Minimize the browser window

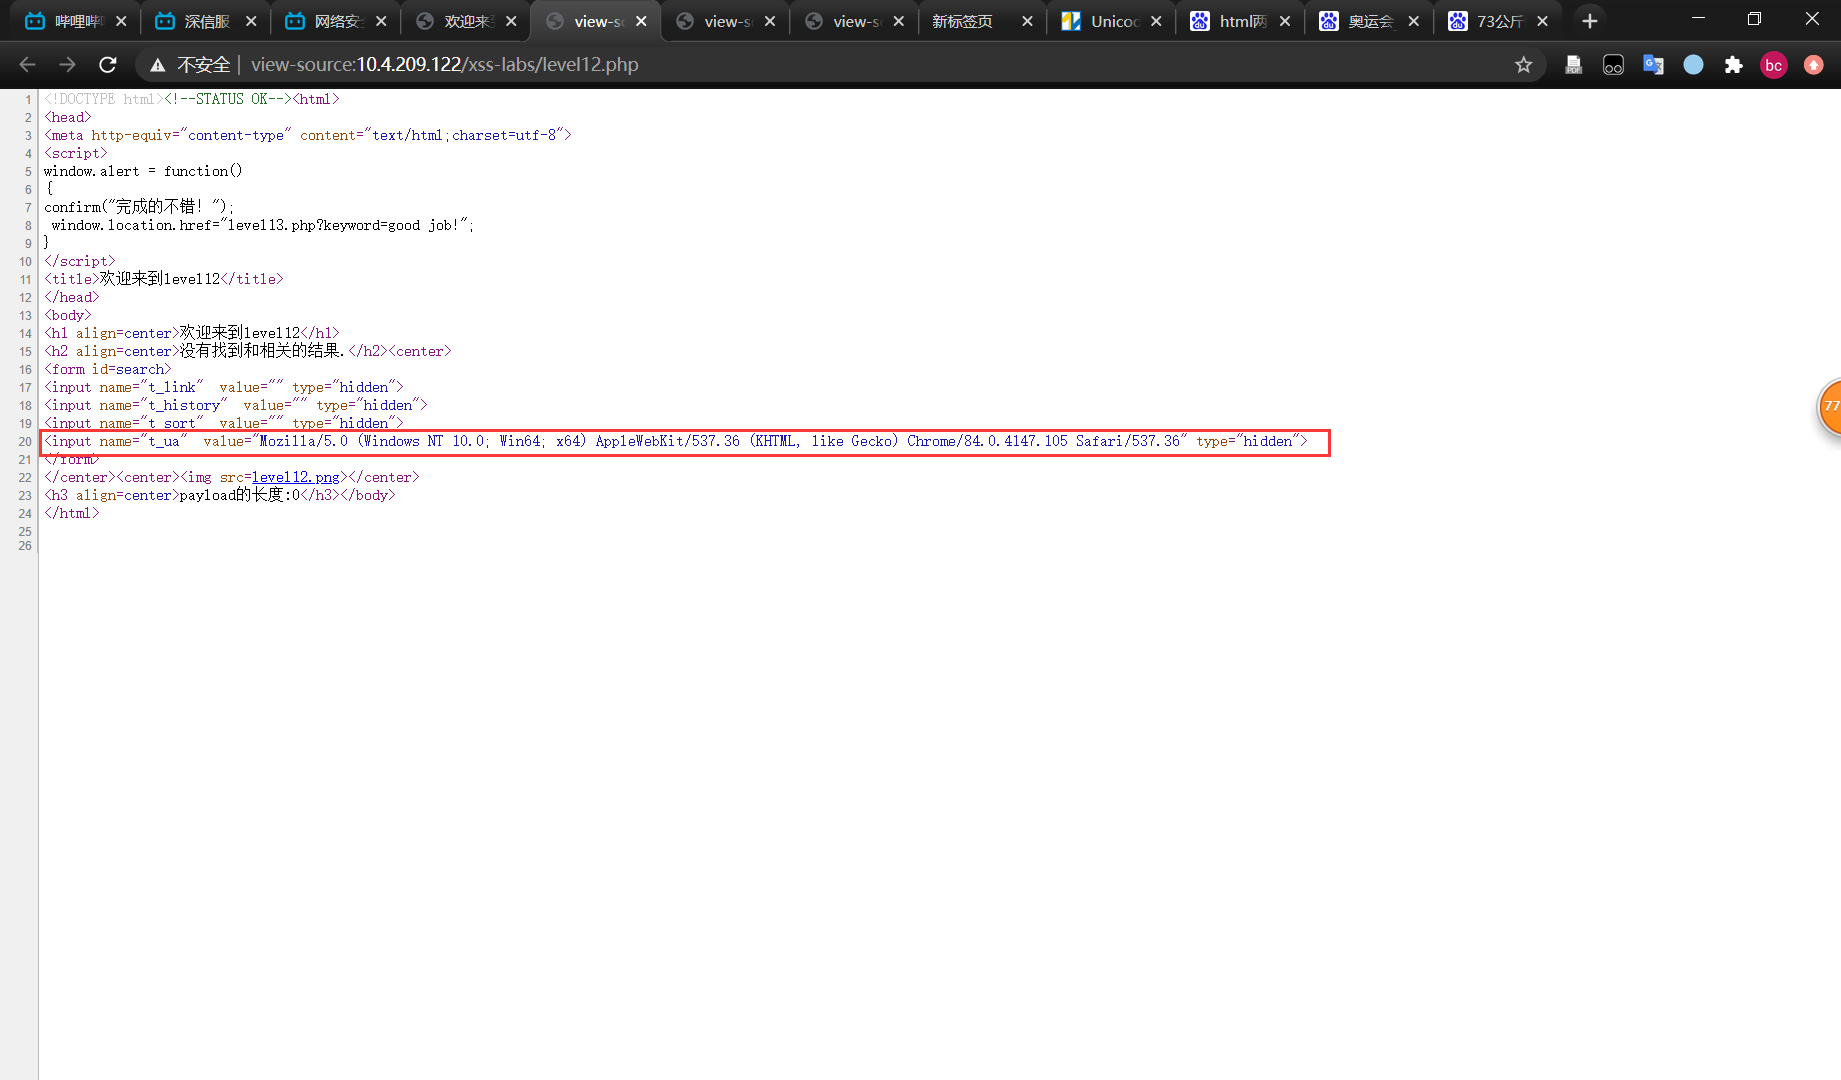1698,19
